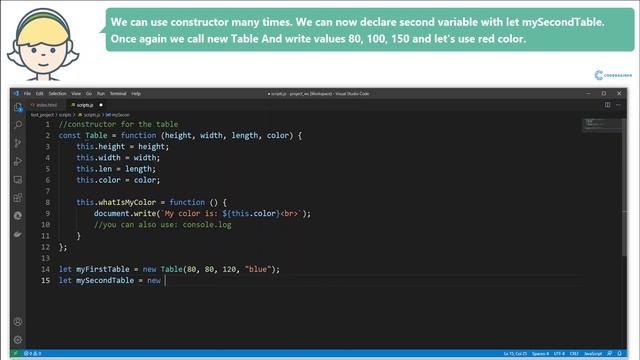The image size is (640, 360).
Task: Change indentation via Spaces: 4
Action: [x=540, y=353]
